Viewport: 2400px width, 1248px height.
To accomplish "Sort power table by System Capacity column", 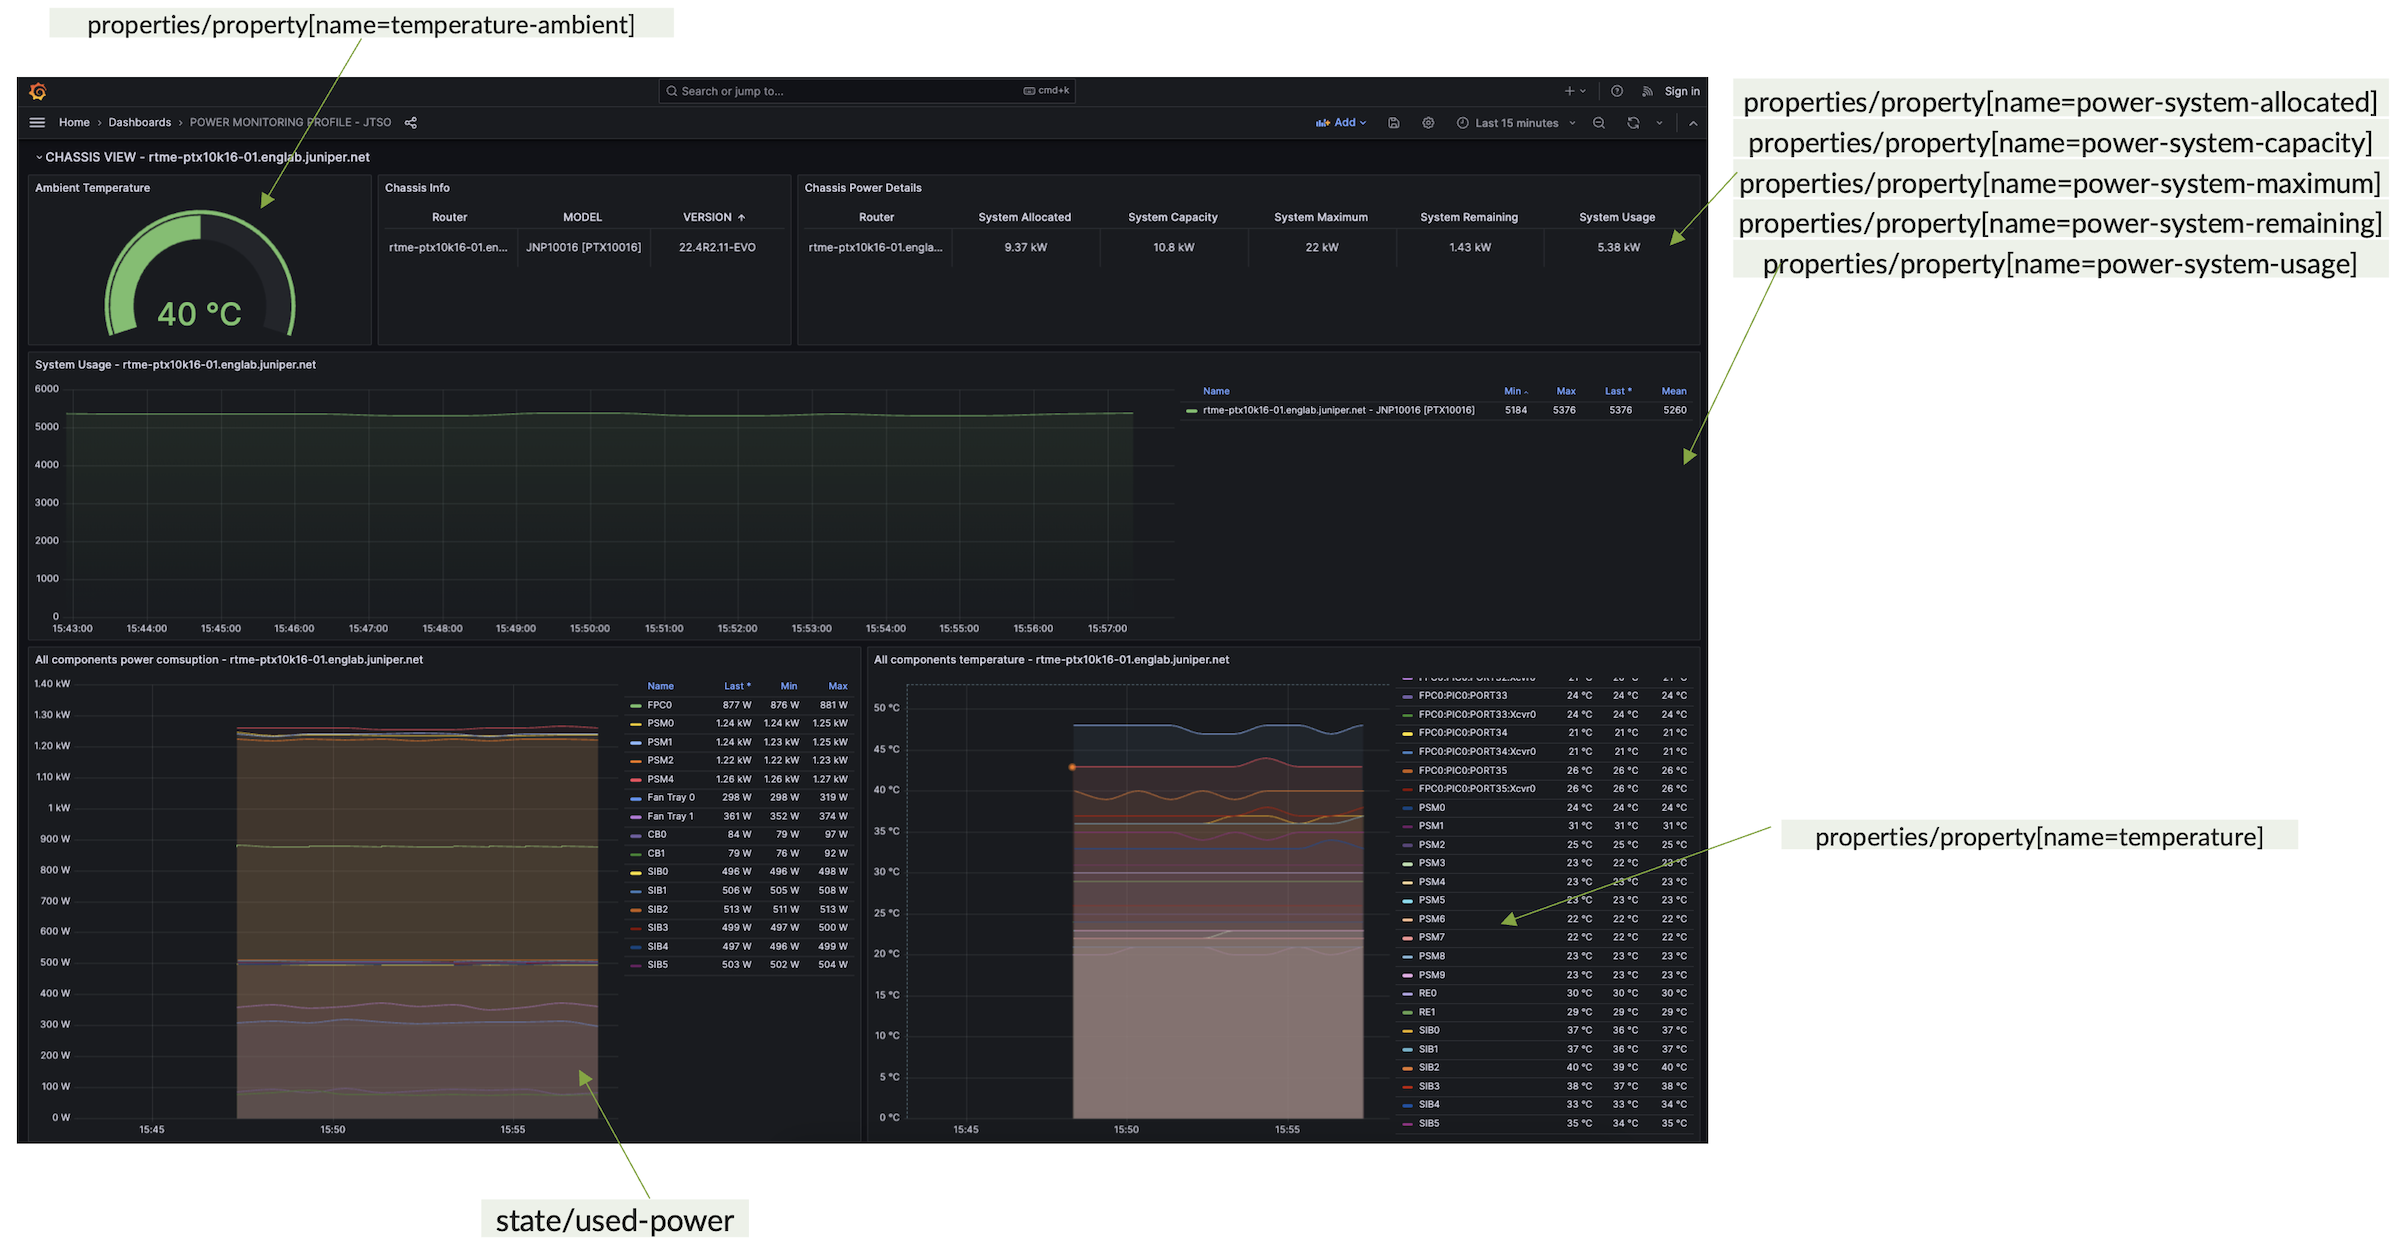I will coord(1172,218).
